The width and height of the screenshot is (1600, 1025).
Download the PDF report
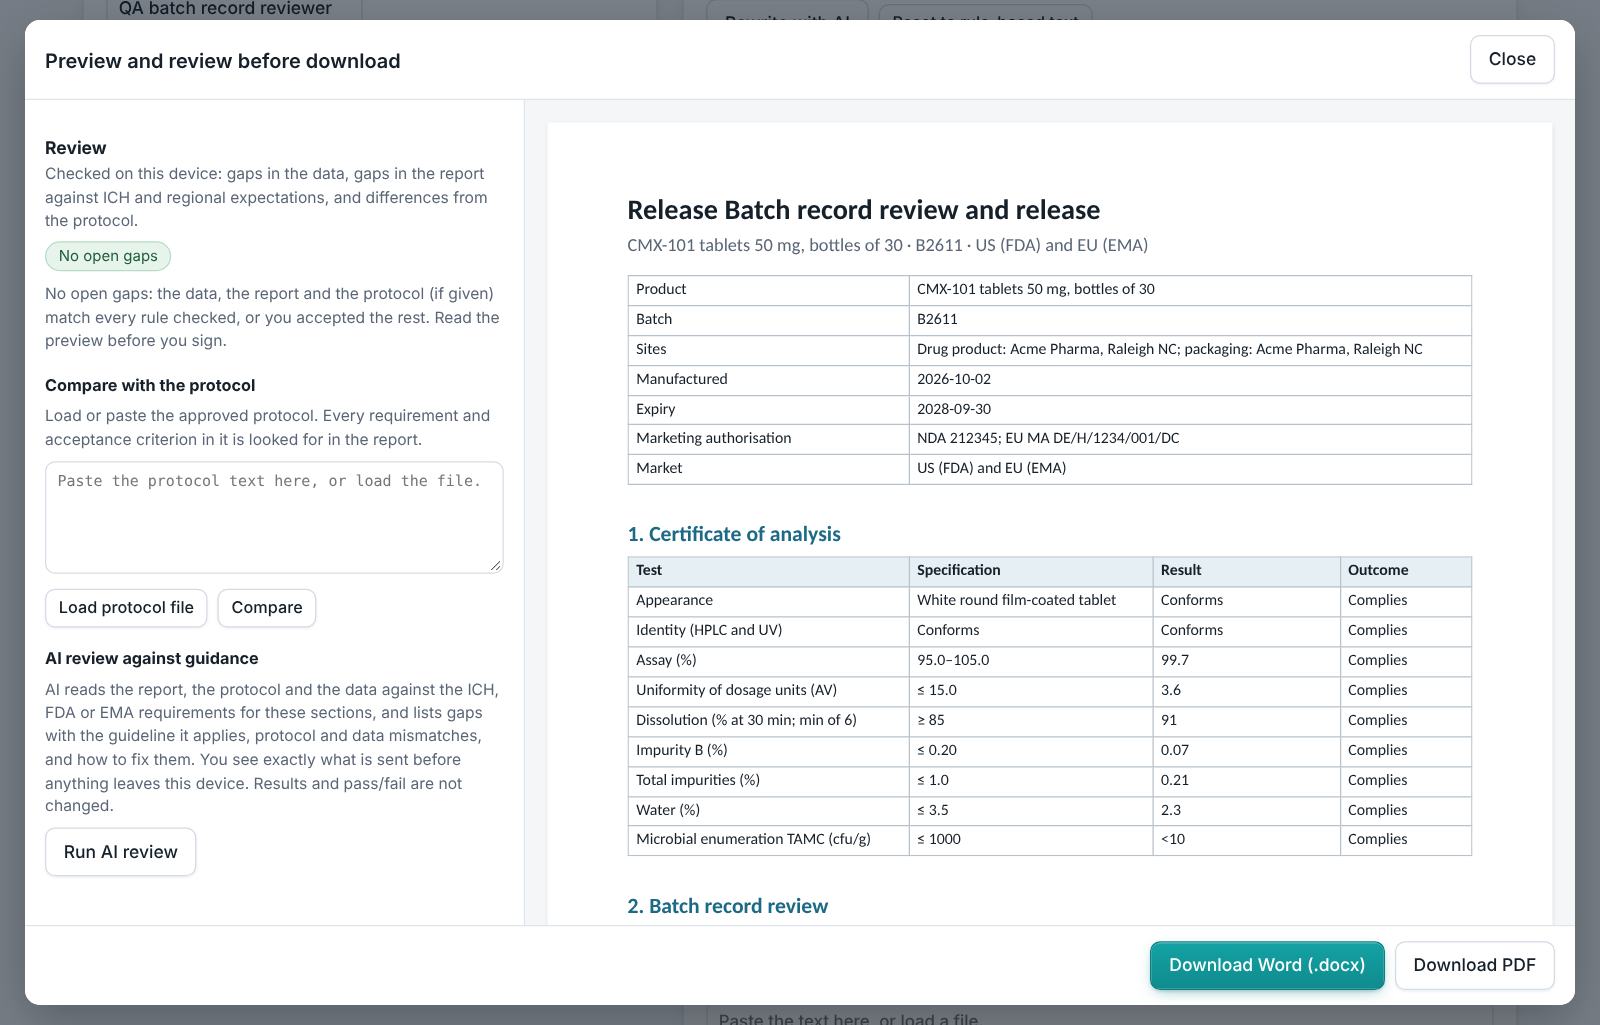(1474, 965)
